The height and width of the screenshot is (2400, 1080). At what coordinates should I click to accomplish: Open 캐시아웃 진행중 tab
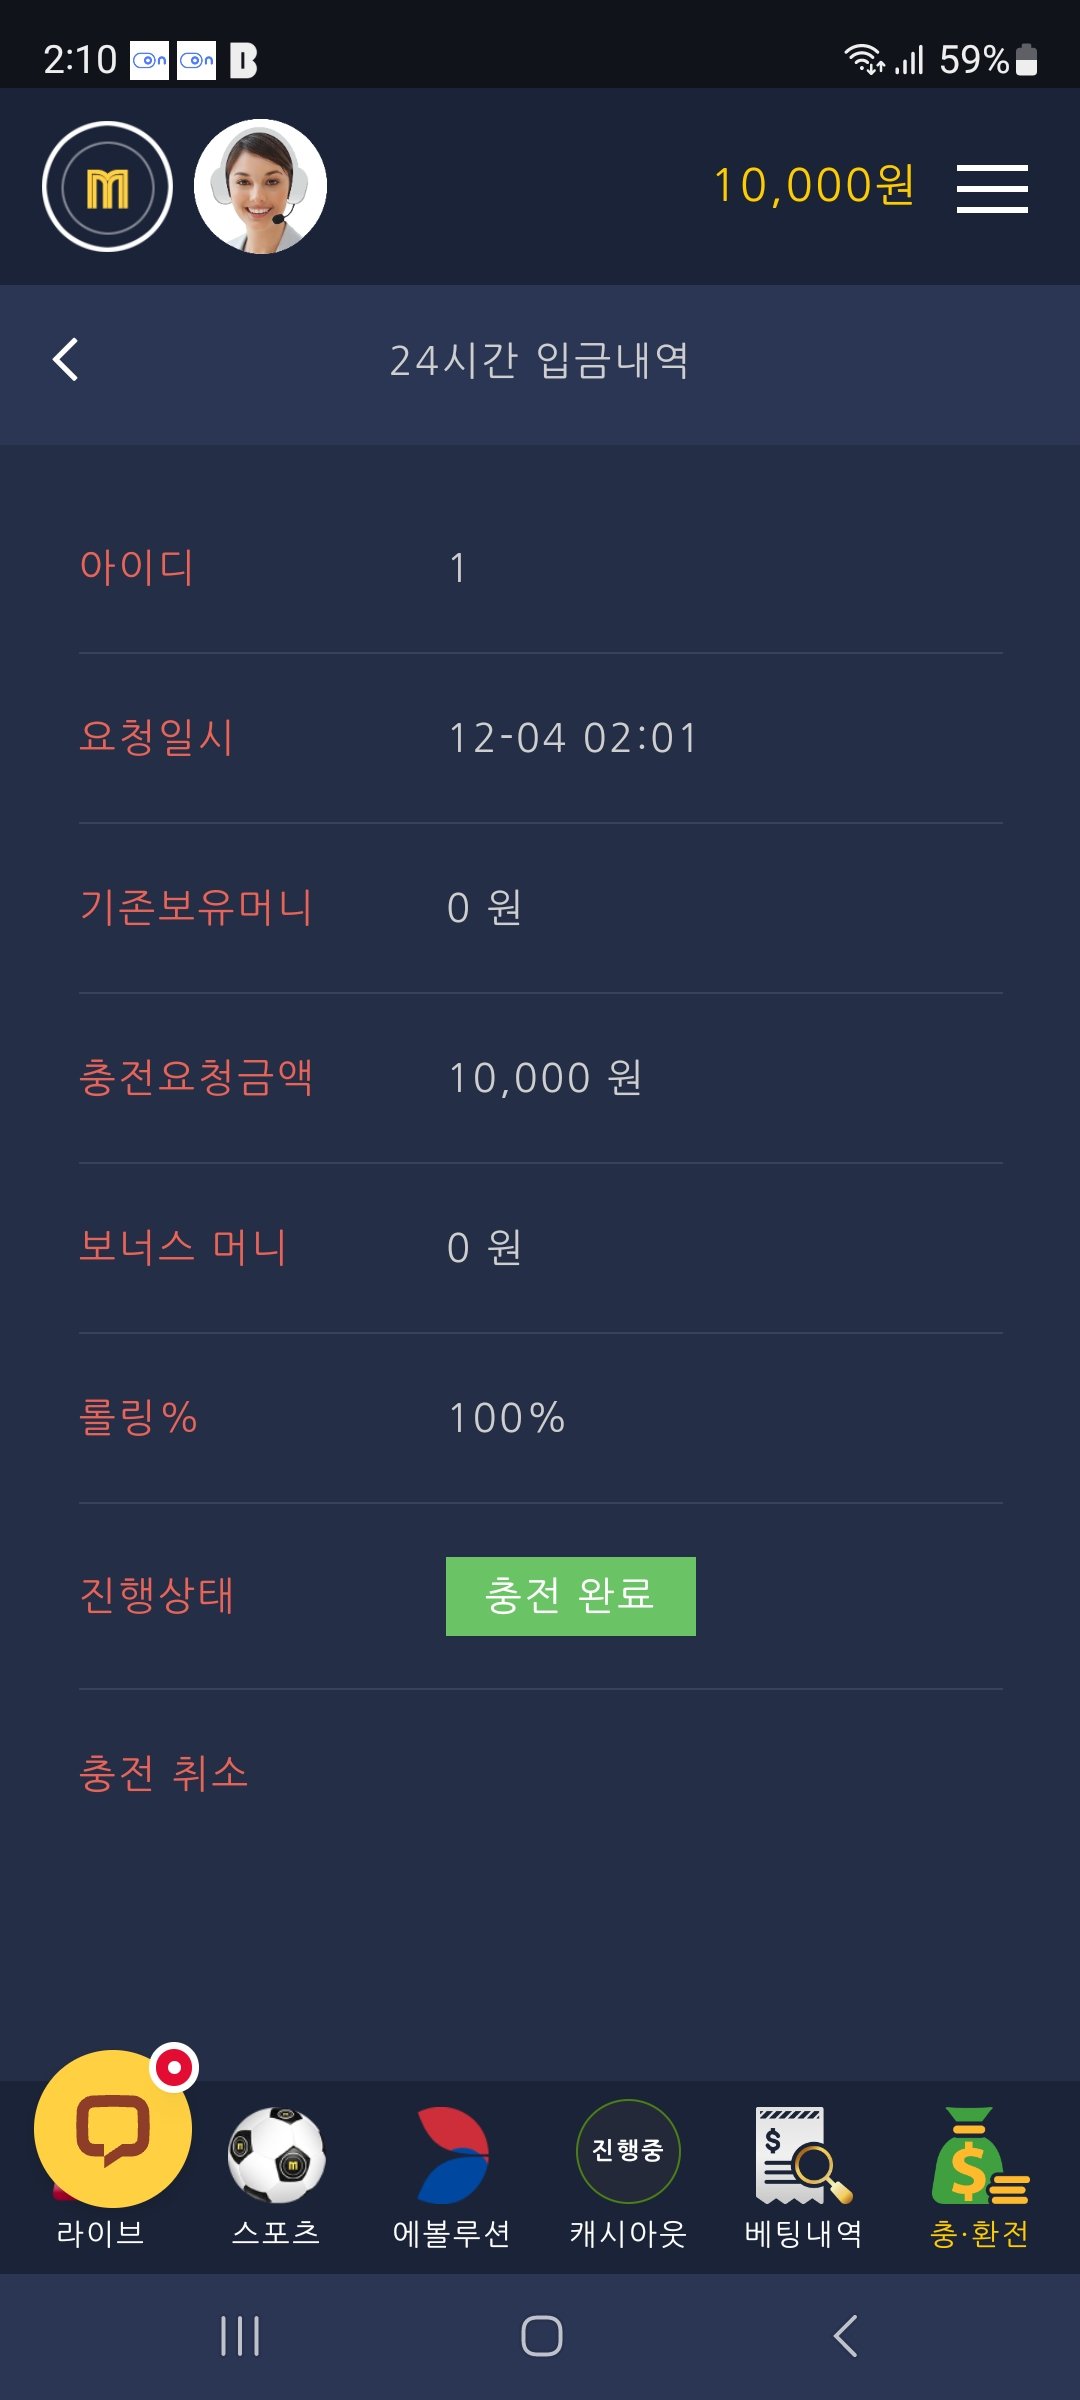[628, 2152]
